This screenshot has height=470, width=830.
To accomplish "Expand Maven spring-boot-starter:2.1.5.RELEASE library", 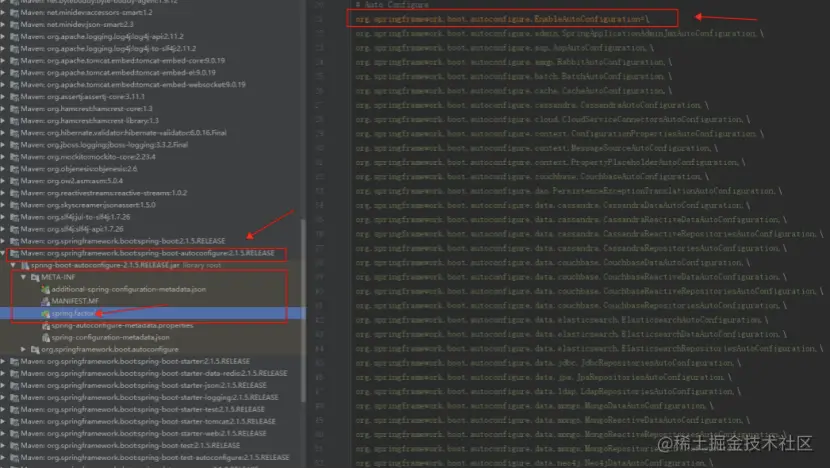I will point(4,361).
